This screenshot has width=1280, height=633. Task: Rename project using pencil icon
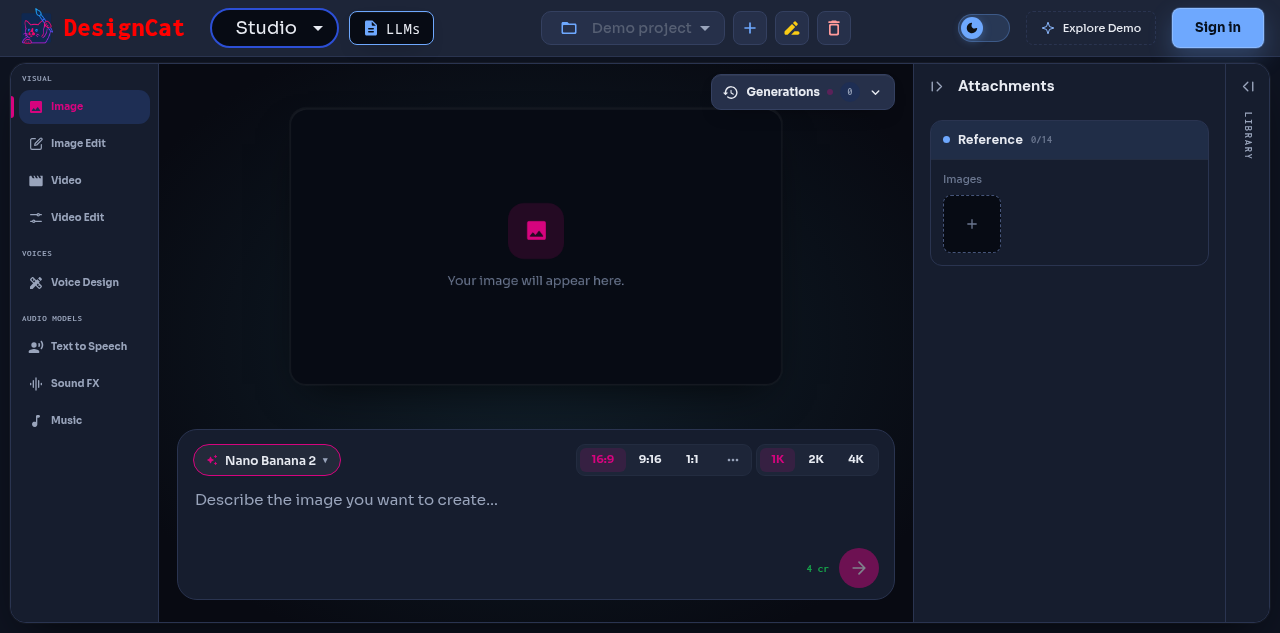coord(792,28)
